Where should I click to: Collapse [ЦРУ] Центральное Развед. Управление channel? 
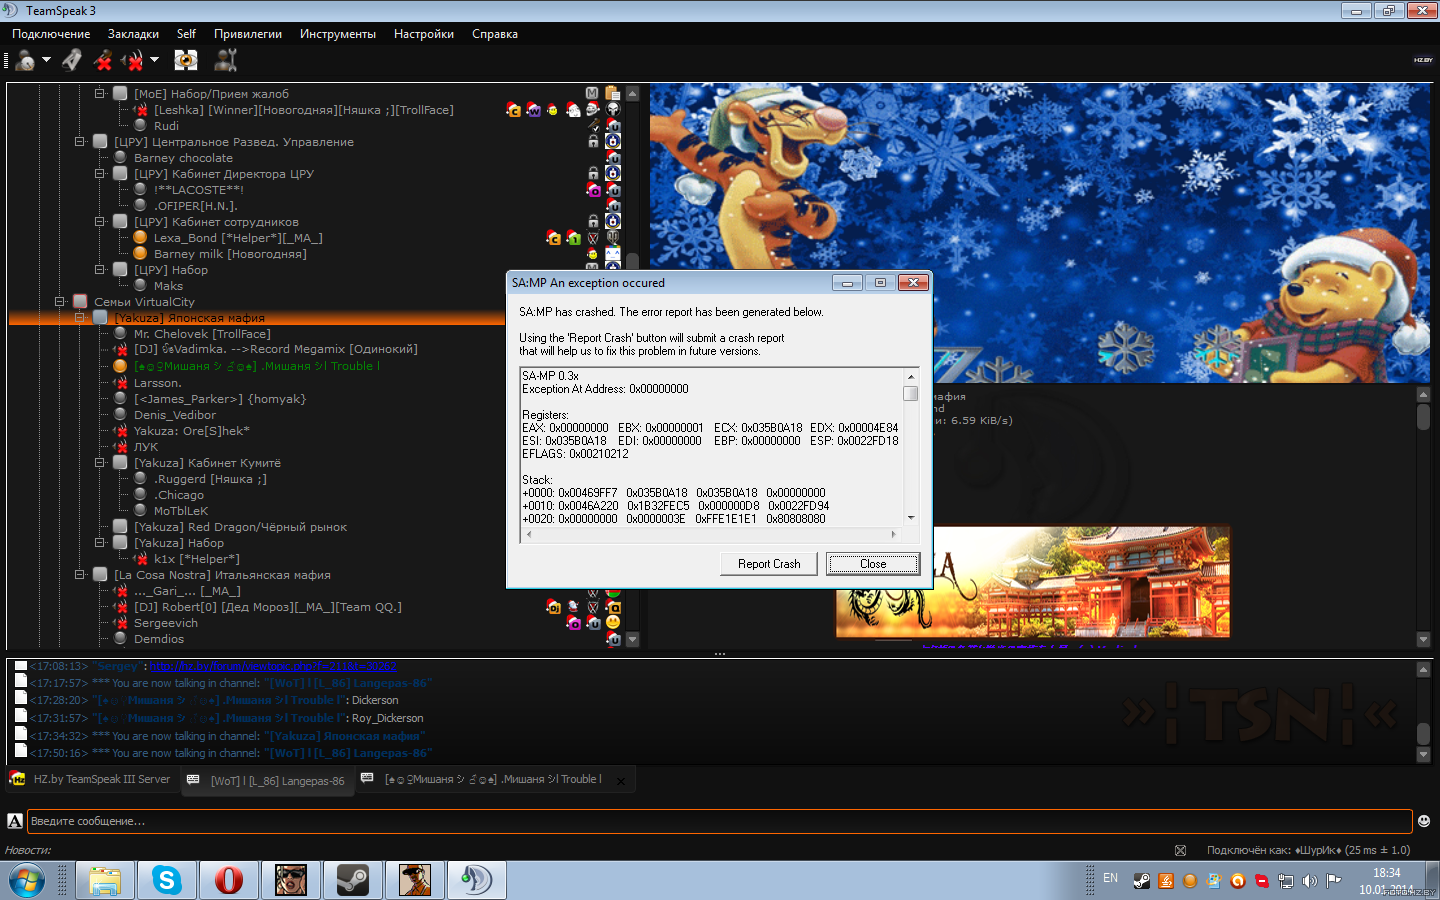80,142
